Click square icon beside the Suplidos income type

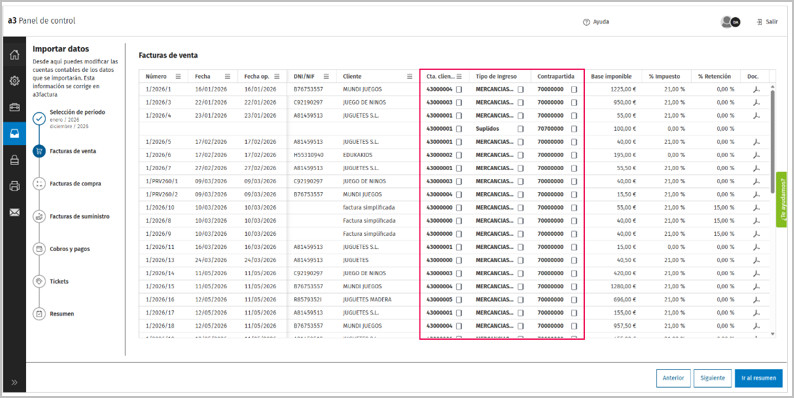point(520,129)
